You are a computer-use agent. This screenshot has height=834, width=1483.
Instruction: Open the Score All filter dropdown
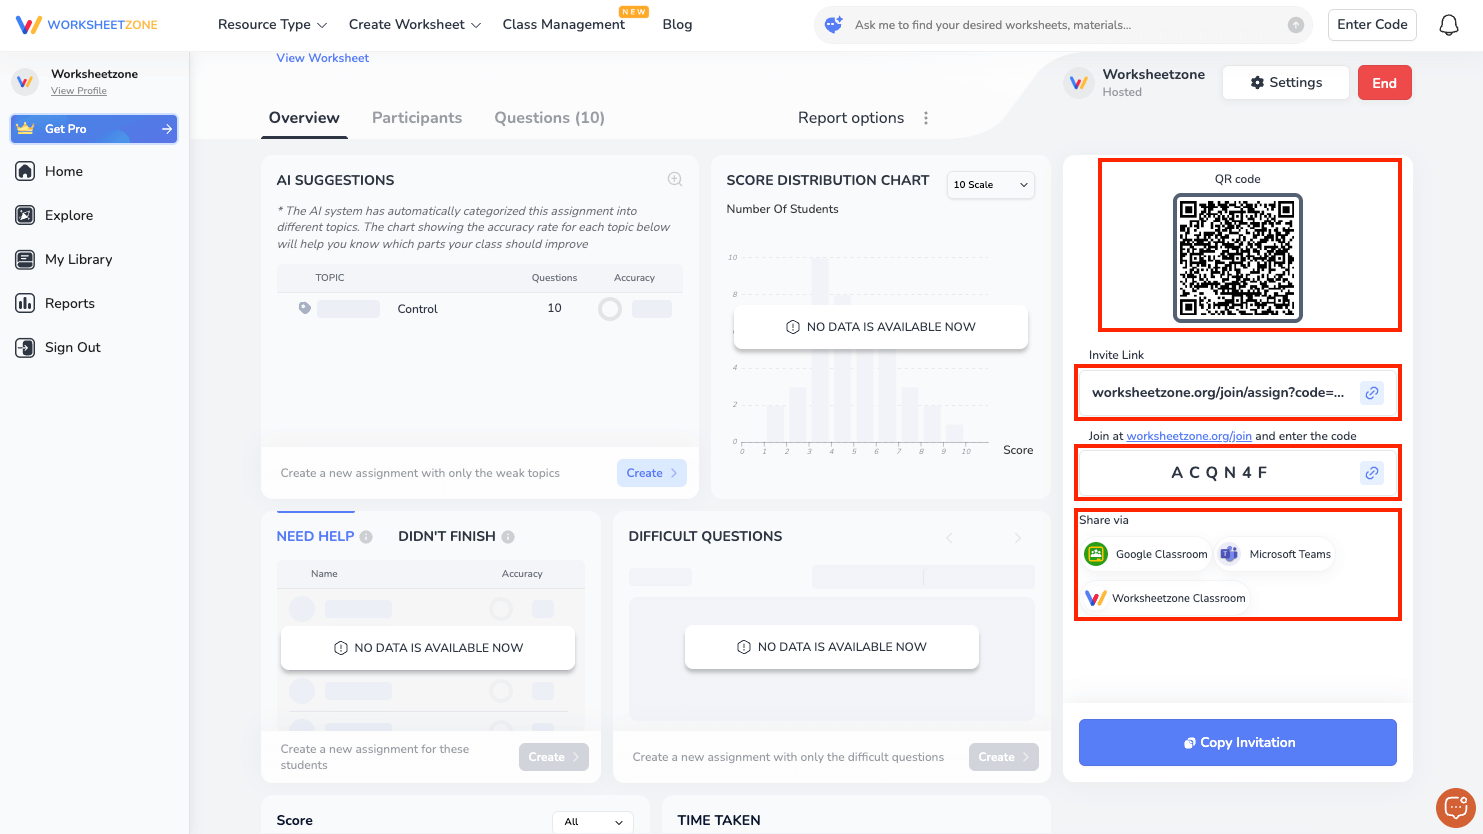[x=593, y=822]
